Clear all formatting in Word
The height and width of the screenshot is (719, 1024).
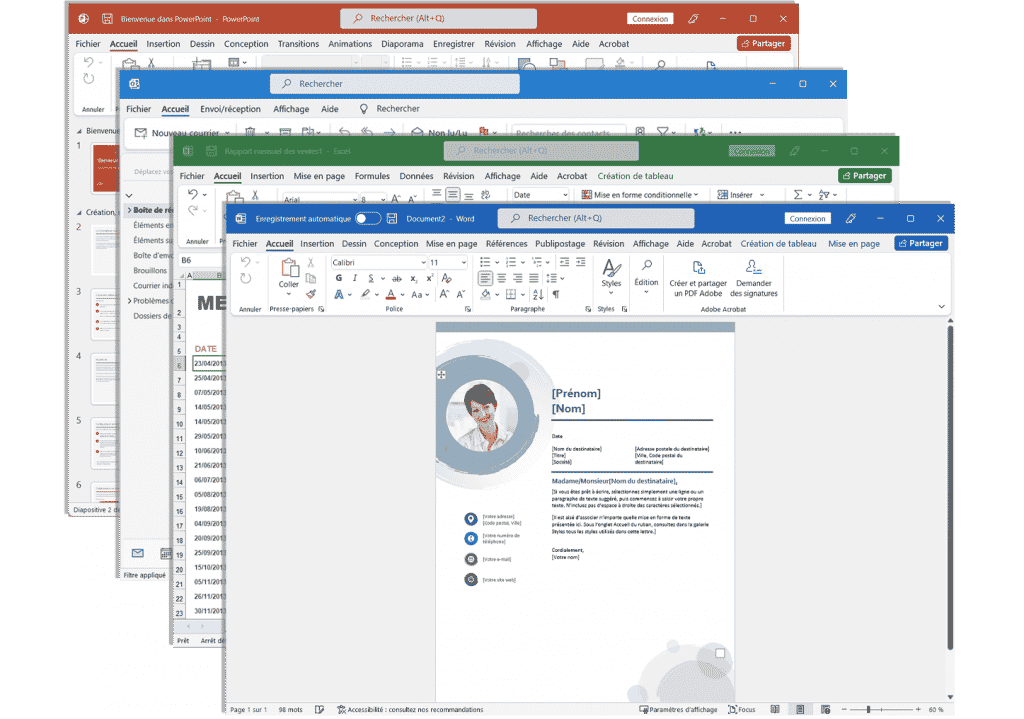(x=447, y=278)
